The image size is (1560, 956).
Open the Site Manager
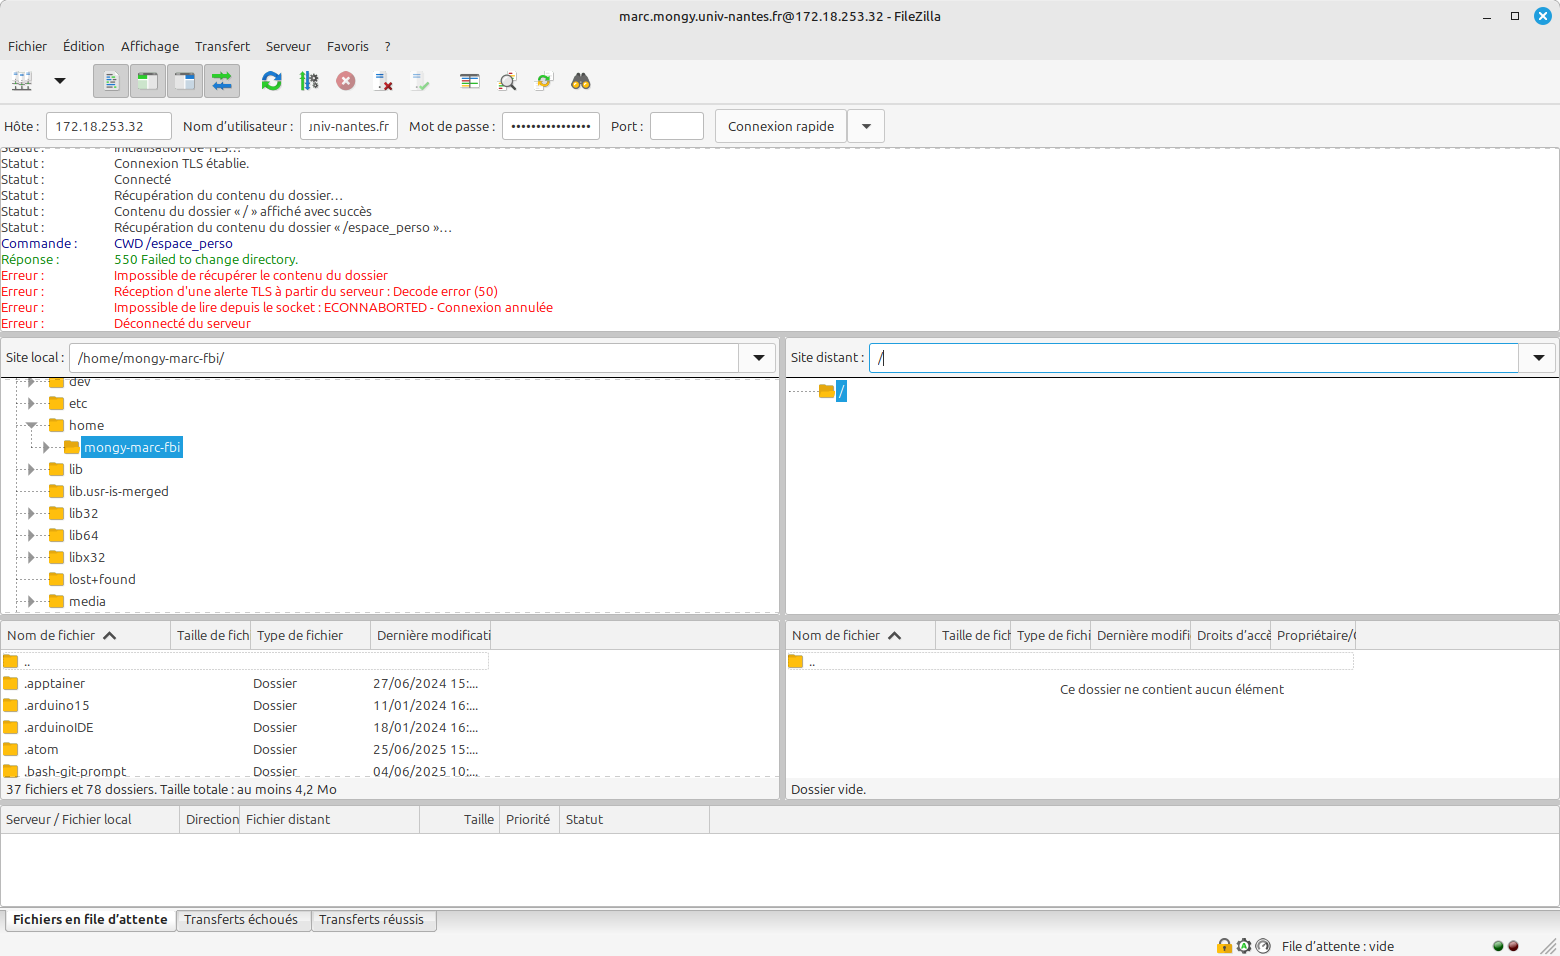point(22,81)
